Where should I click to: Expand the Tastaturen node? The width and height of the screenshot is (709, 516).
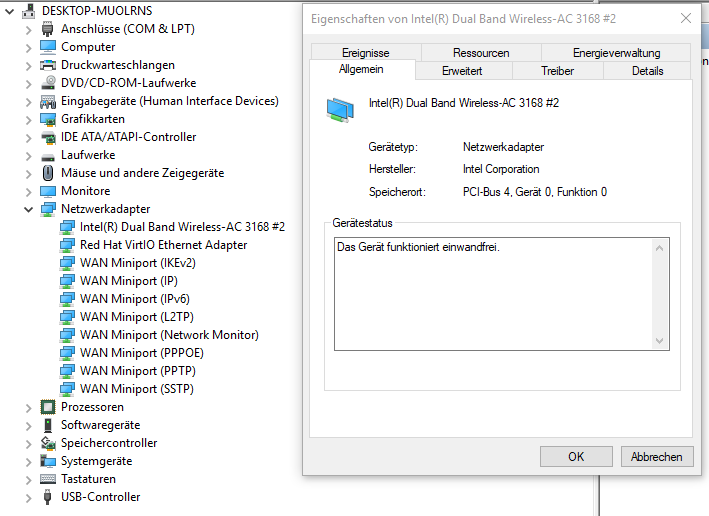point(28,480)
